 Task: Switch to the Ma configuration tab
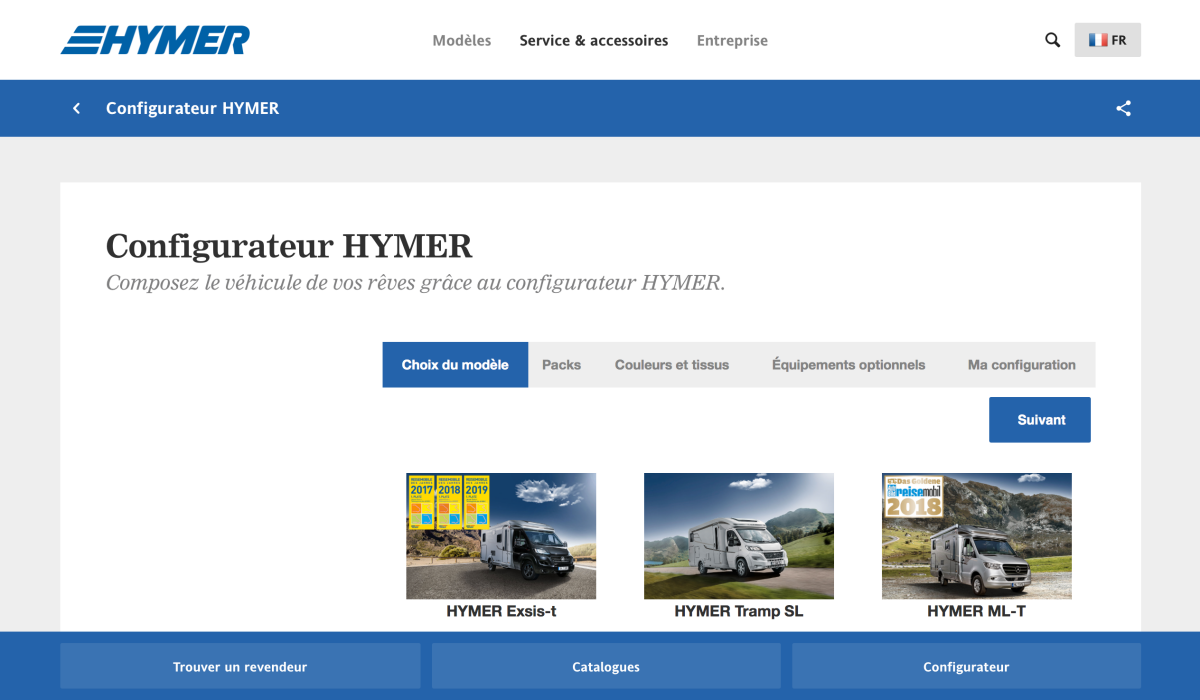click(x=1022, y=365)
